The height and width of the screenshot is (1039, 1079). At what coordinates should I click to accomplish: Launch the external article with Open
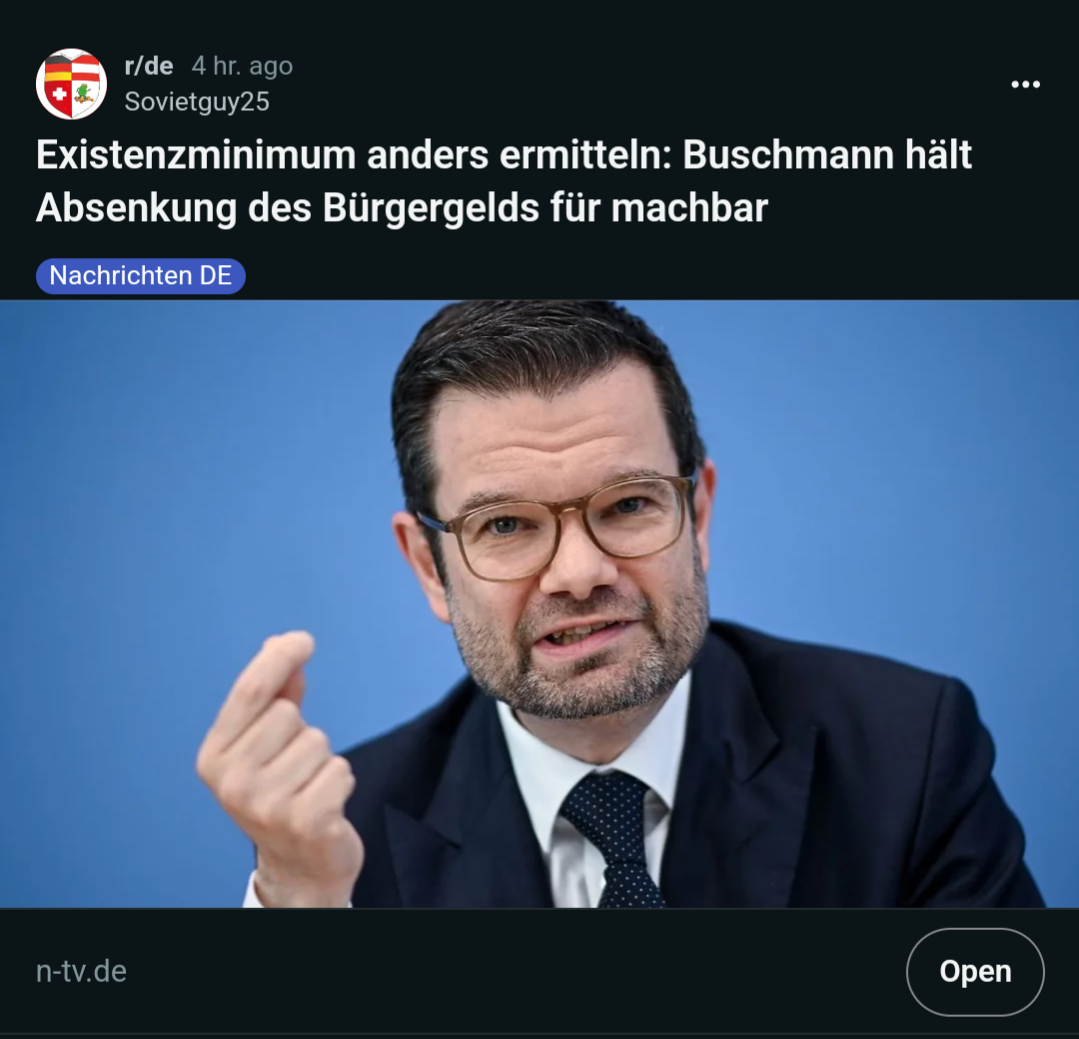pos(975,972)
